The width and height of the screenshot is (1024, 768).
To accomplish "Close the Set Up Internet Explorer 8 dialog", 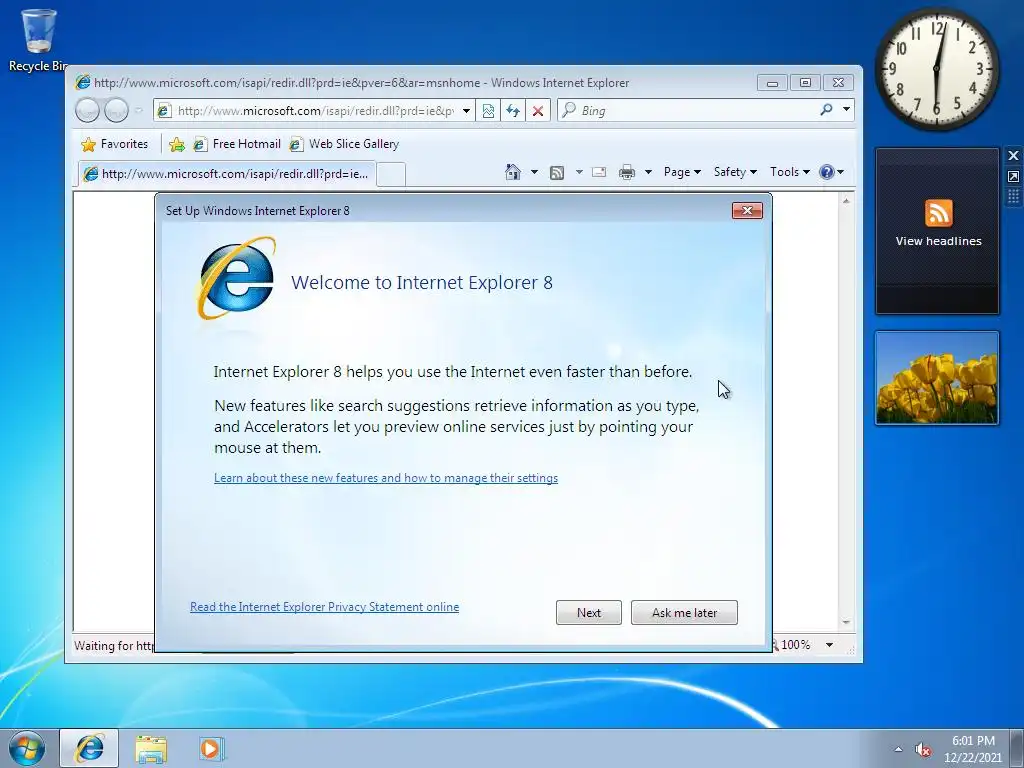I will tap(747, 210).
